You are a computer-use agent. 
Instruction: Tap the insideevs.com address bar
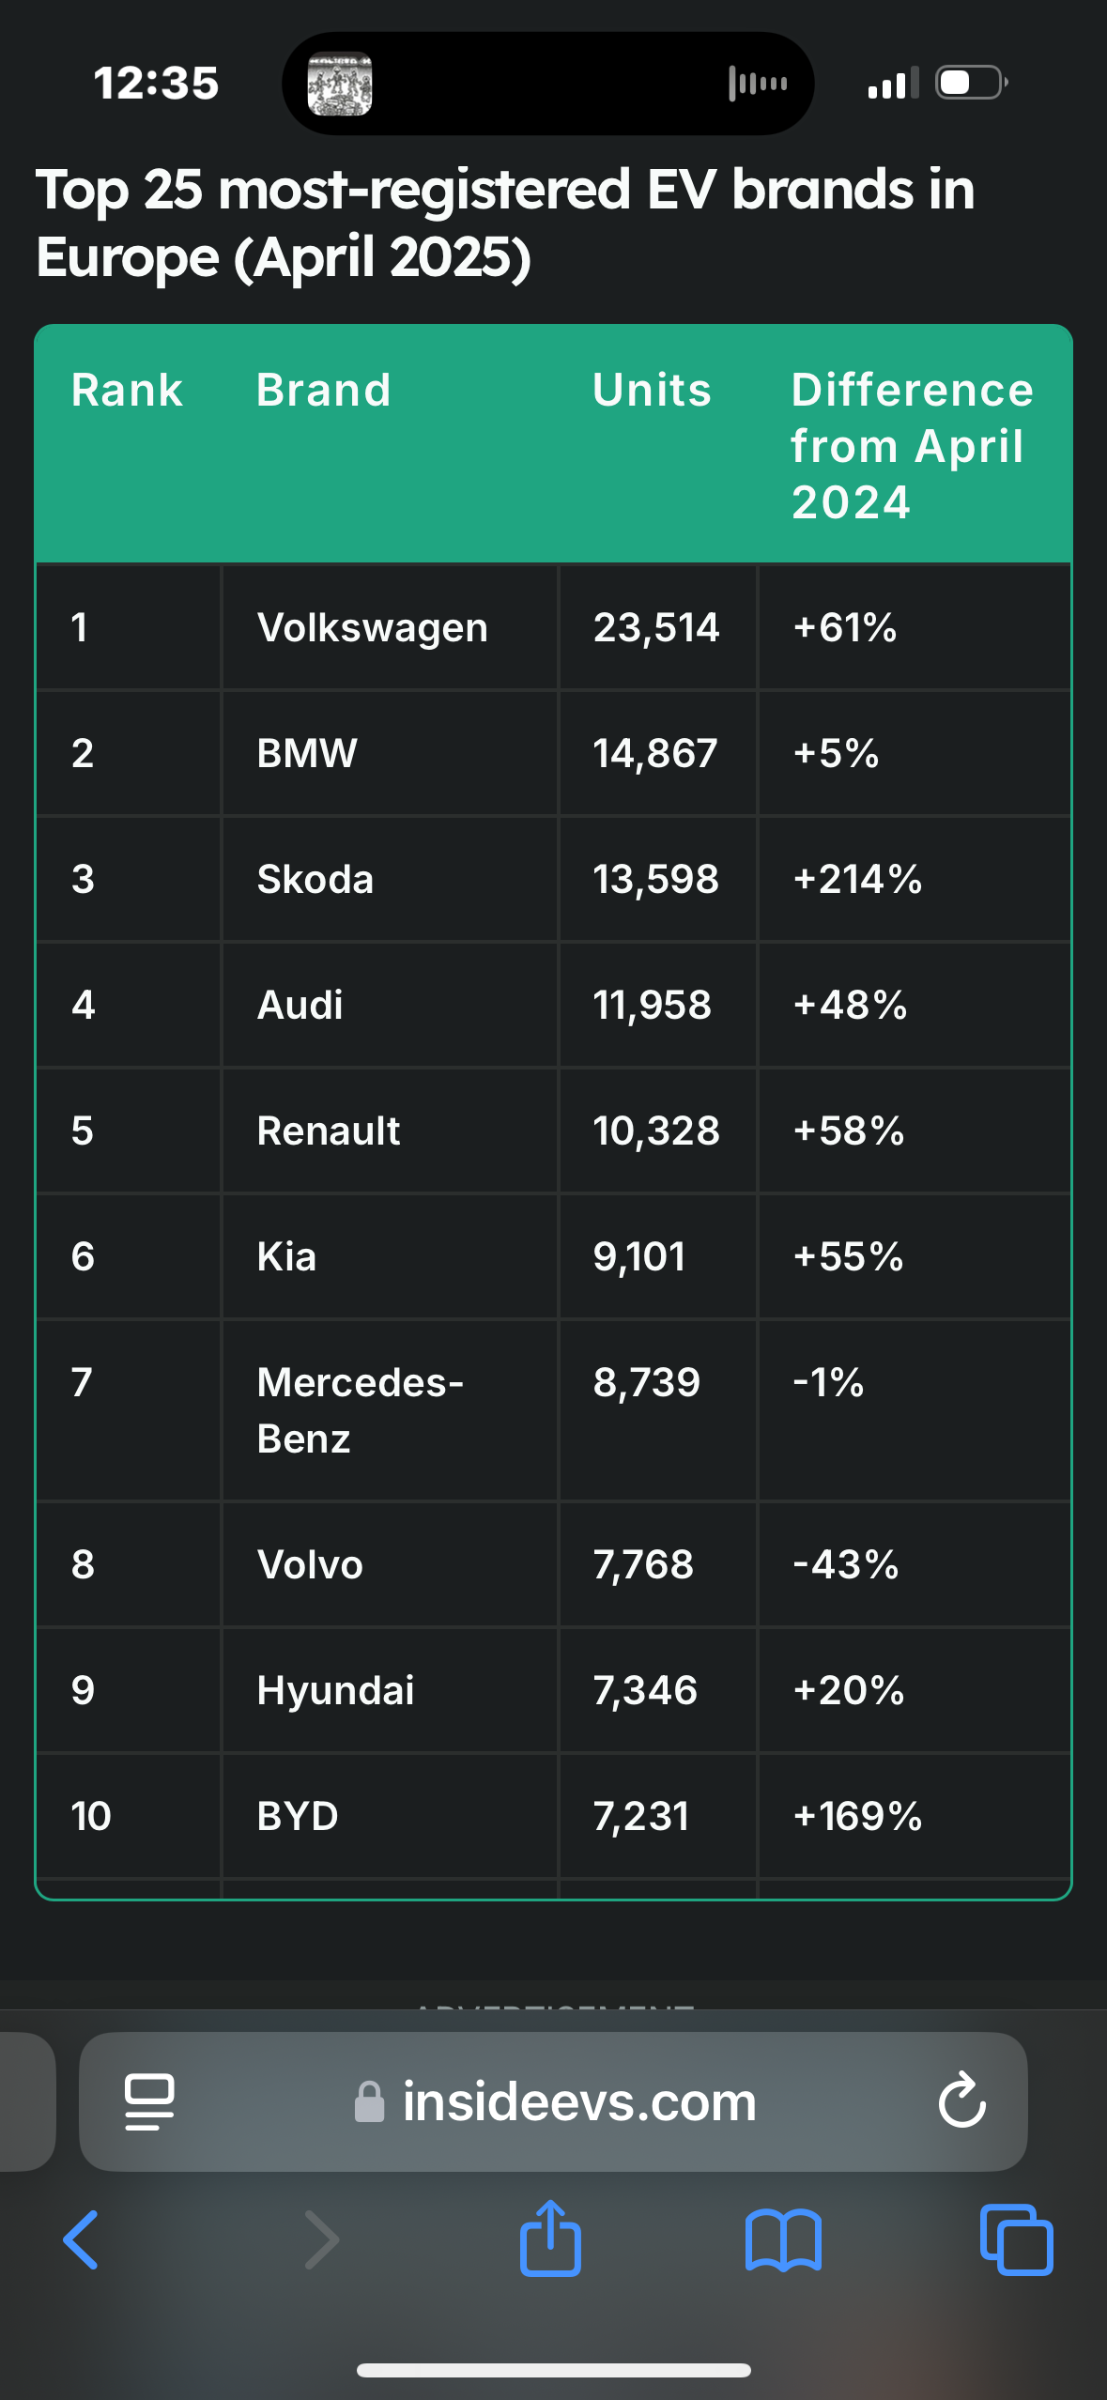click(x=553, y=2101)
